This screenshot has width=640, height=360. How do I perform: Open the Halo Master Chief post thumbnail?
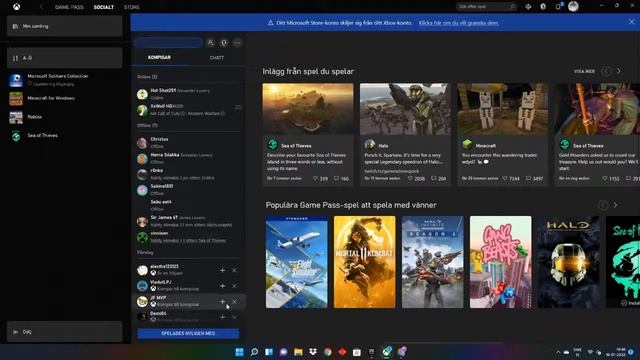[405, 109]
